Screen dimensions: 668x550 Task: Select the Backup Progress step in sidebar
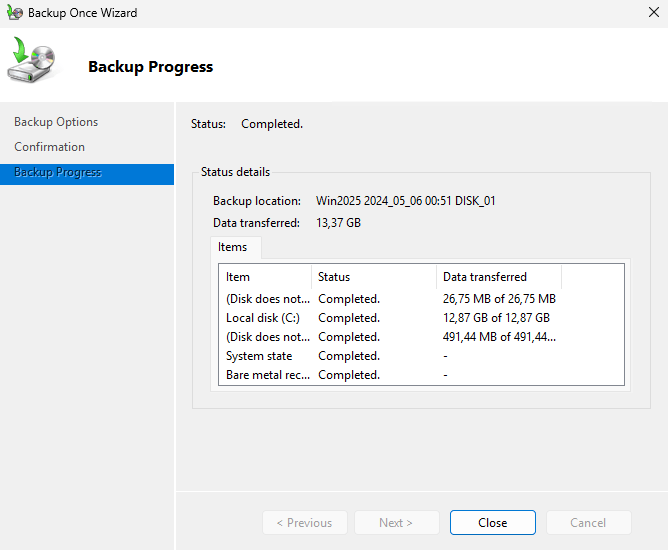click(58, 173)
